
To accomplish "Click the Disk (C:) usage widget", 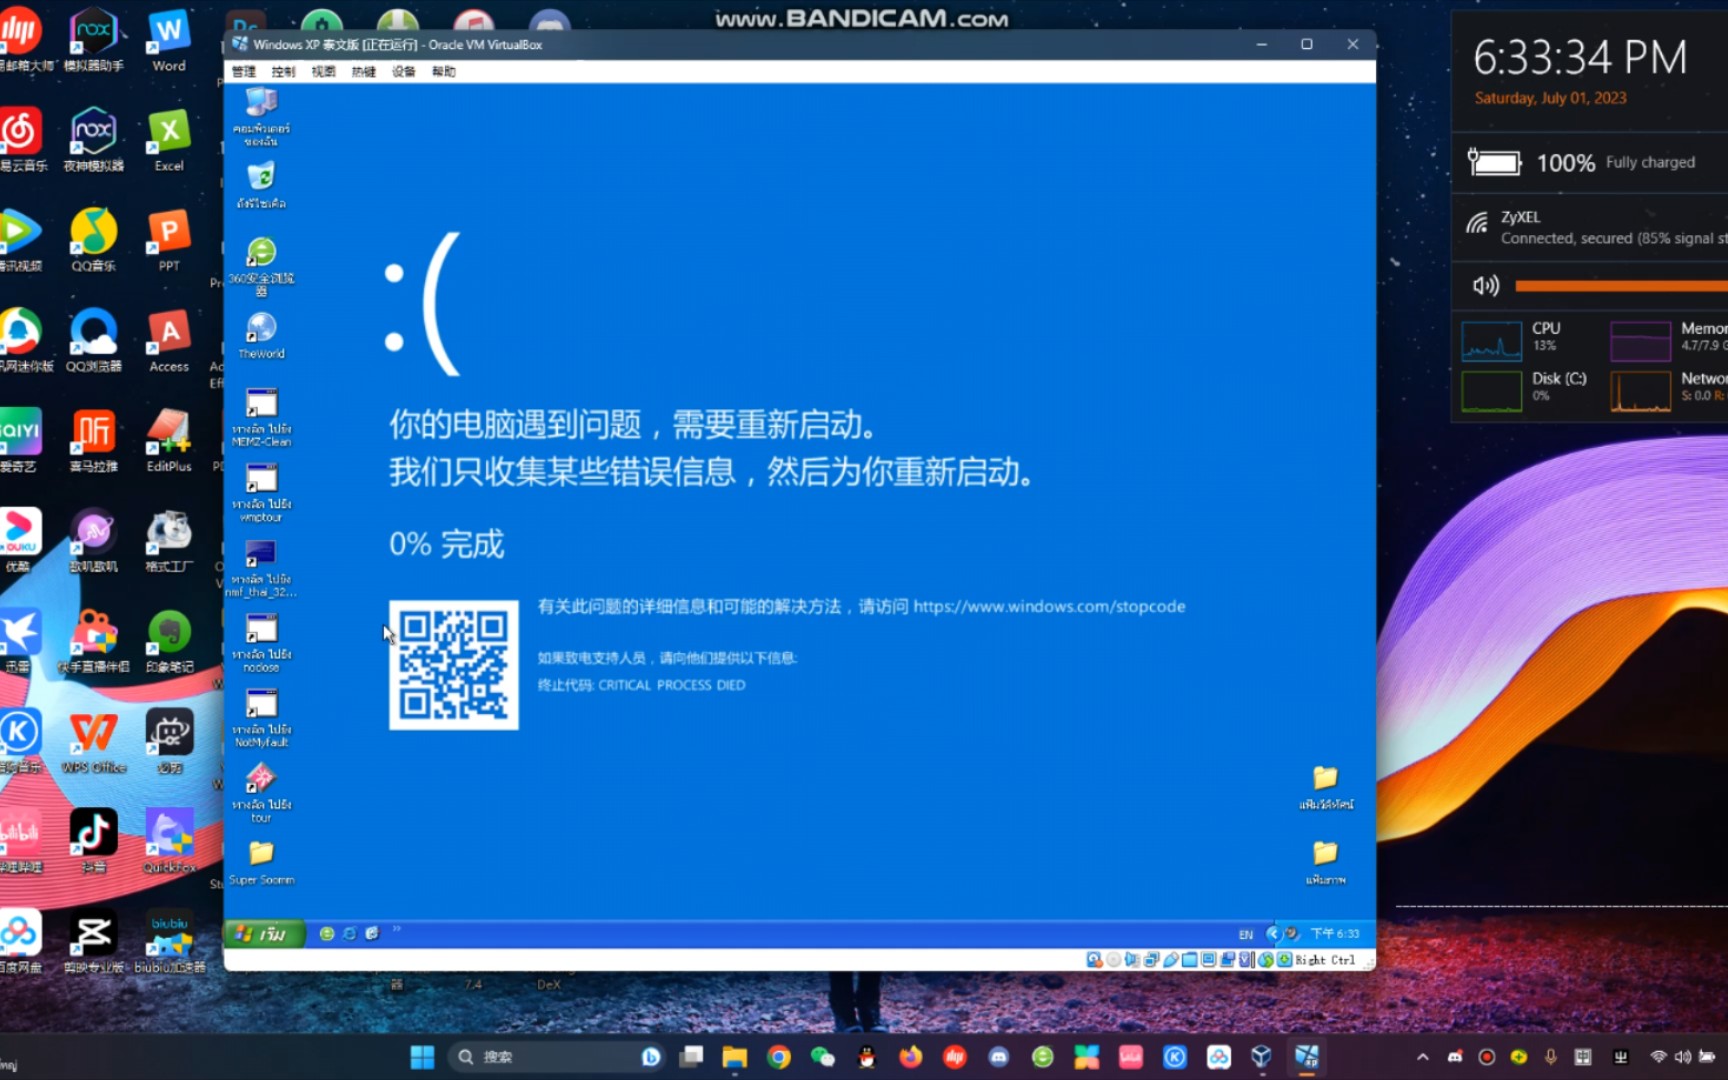I will (x=1492, y=391).
